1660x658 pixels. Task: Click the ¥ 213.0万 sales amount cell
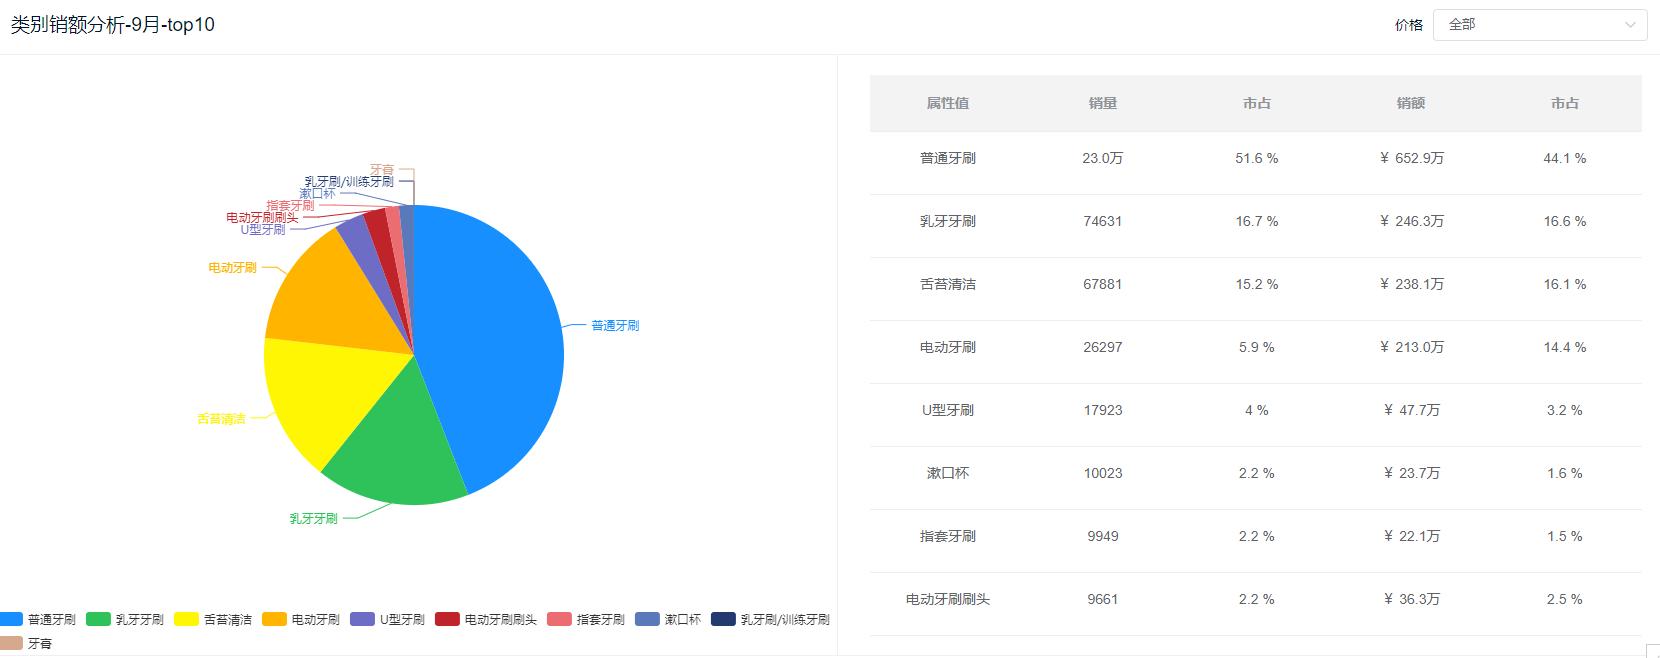(x=1411, y=347)
